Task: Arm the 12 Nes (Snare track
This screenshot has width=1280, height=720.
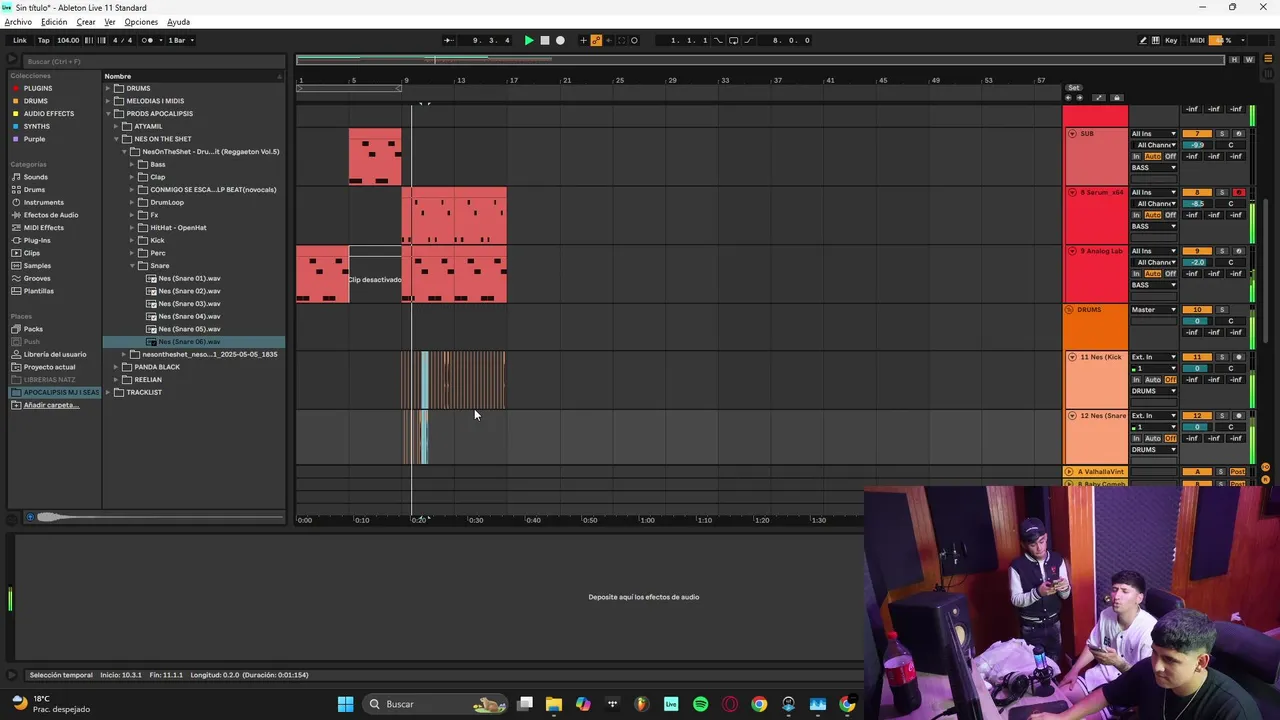Action: tap(1239, 416)
